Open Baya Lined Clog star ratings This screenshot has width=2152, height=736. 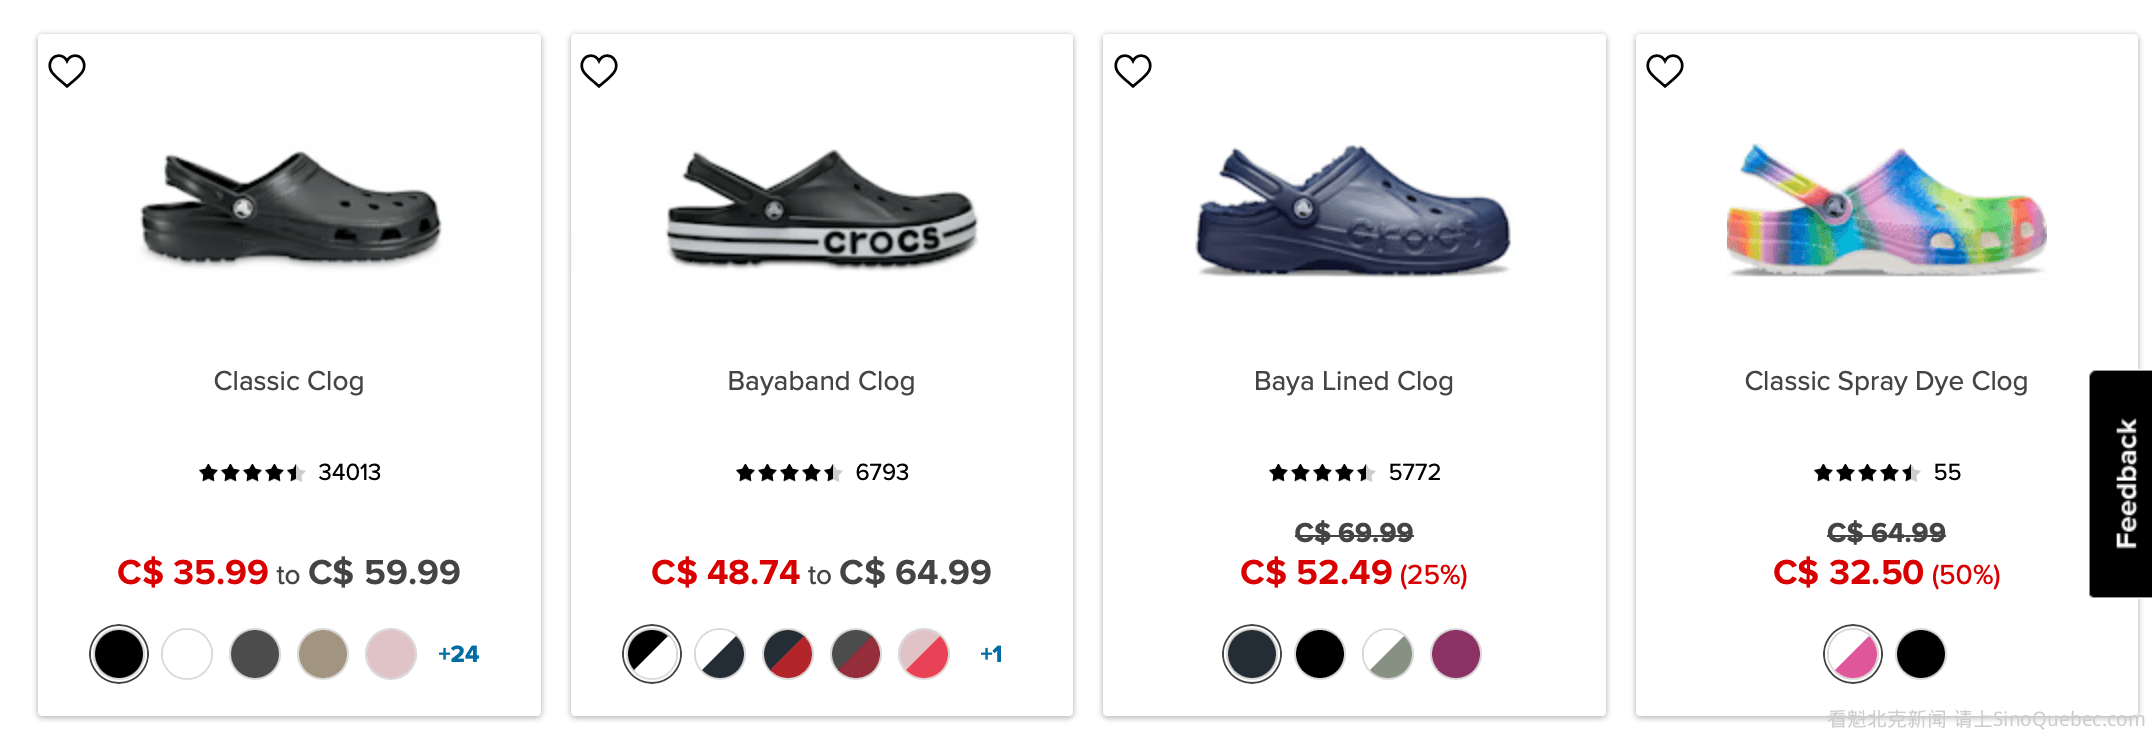[1321, 473]
